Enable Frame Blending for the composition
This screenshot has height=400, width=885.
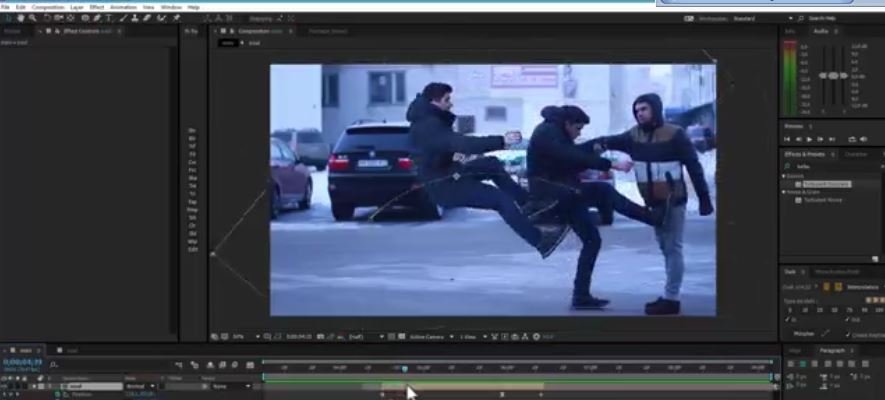pos(222,366)
